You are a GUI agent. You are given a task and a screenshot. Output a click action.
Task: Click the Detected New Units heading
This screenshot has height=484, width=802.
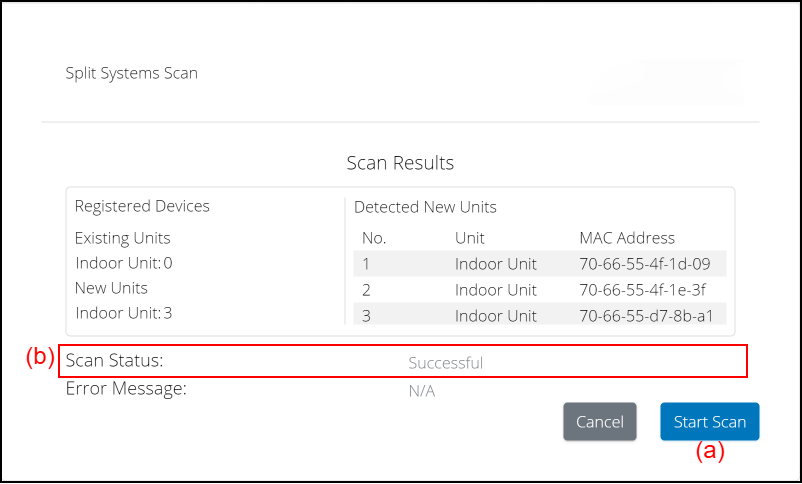(x=425, y=207)
